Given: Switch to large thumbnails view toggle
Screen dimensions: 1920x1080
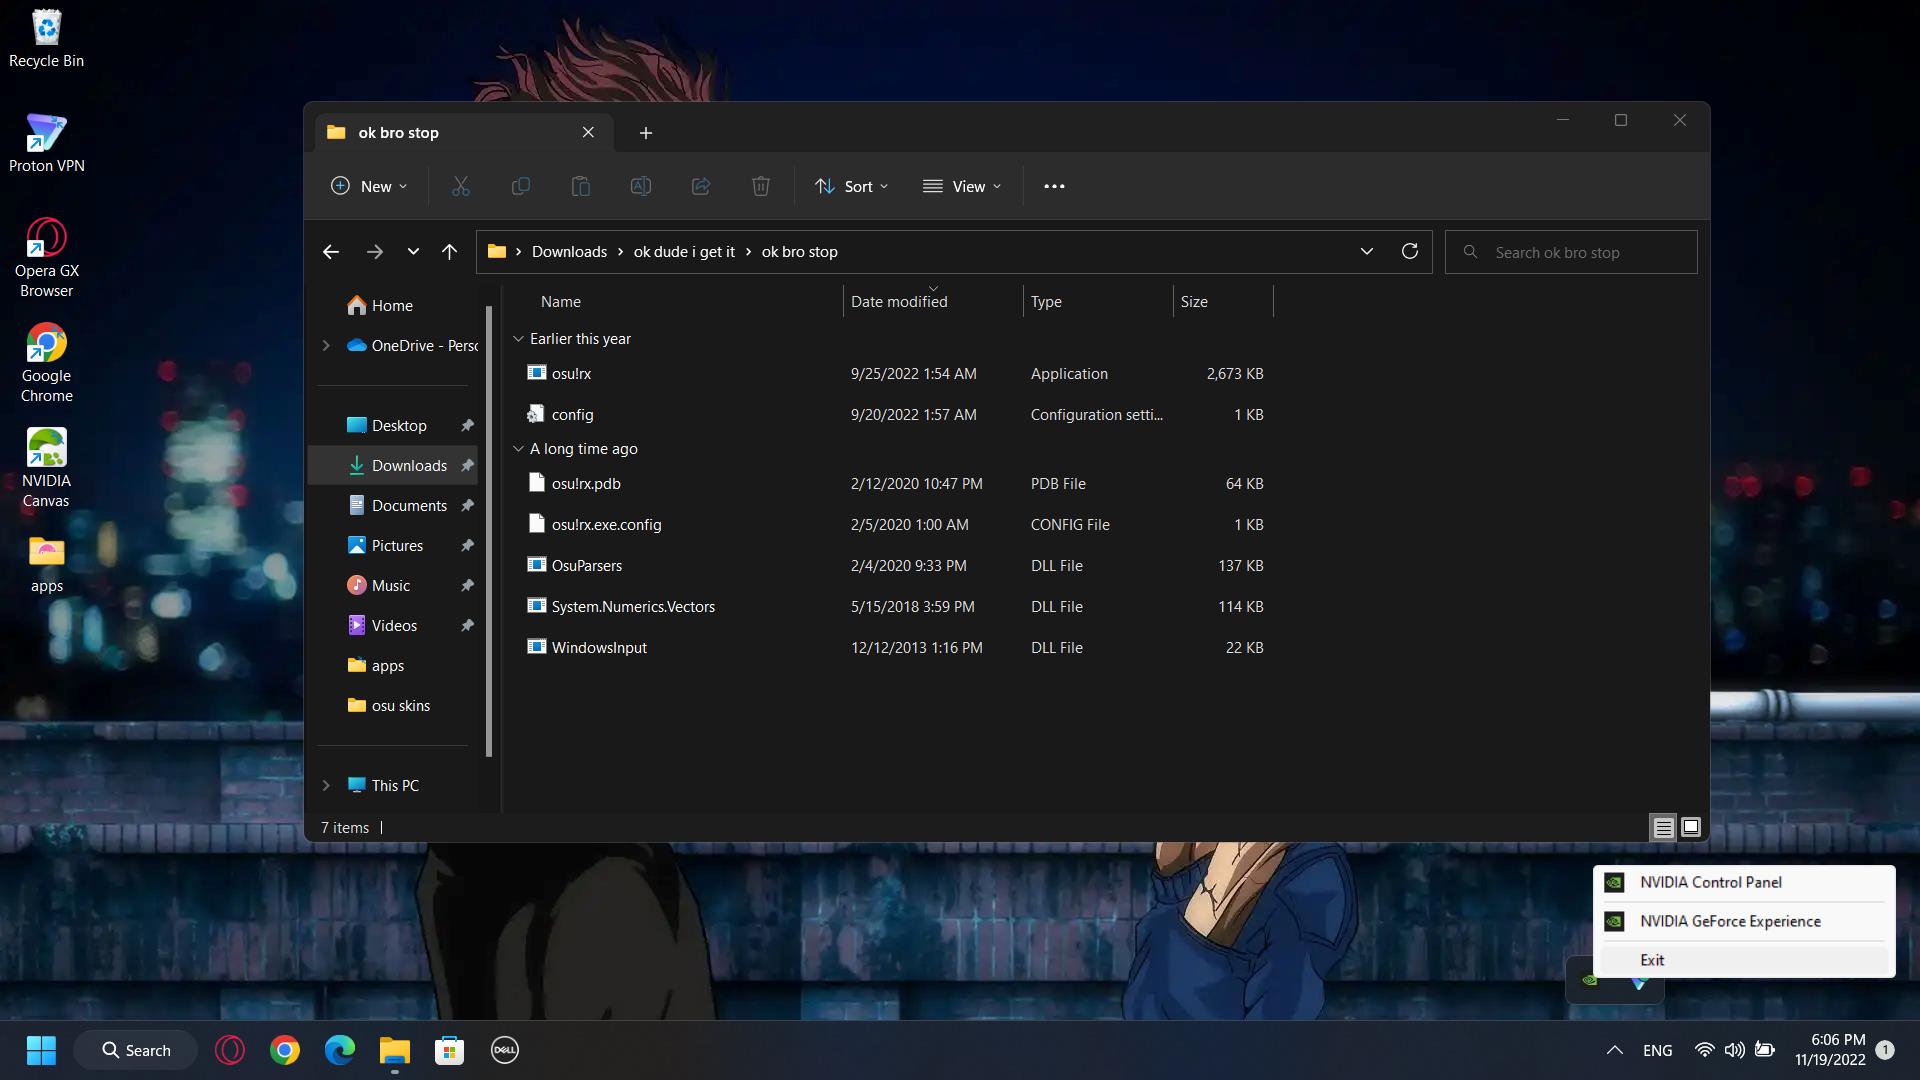Looking at the screenshot, I should (1691, 827).
